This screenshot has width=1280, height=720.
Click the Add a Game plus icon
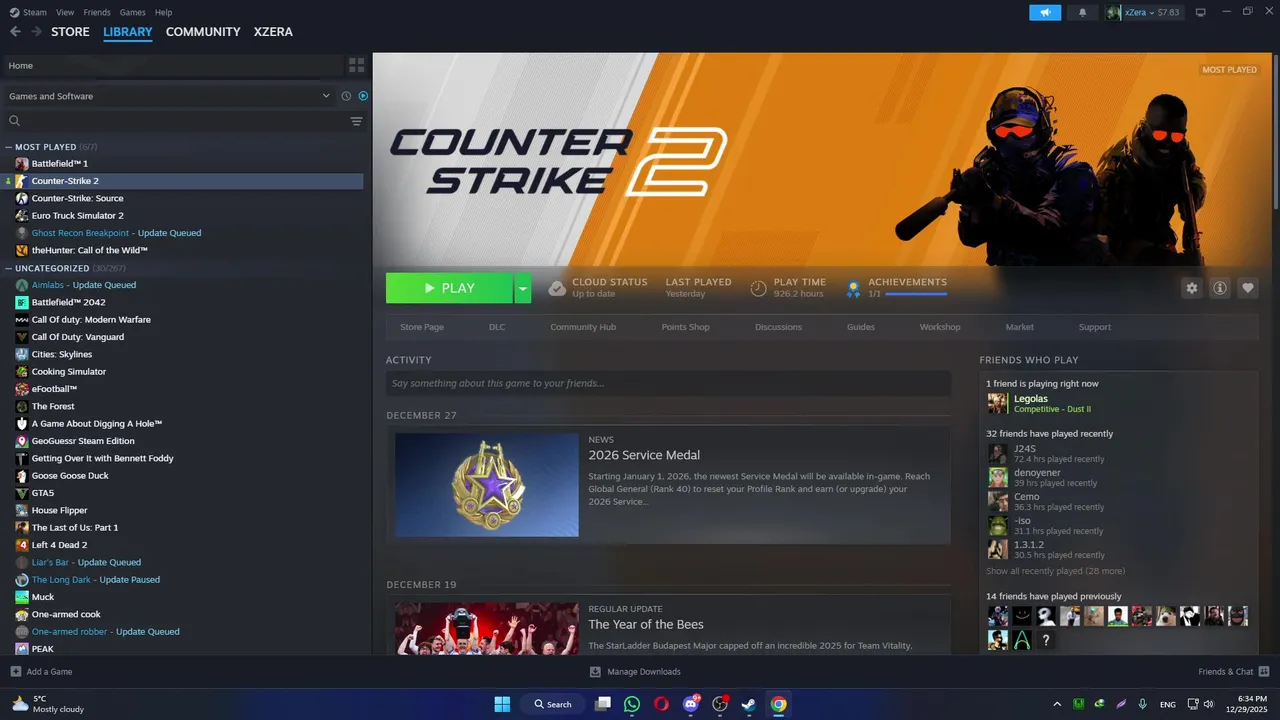pyautogui.click(x=15, y=671)
